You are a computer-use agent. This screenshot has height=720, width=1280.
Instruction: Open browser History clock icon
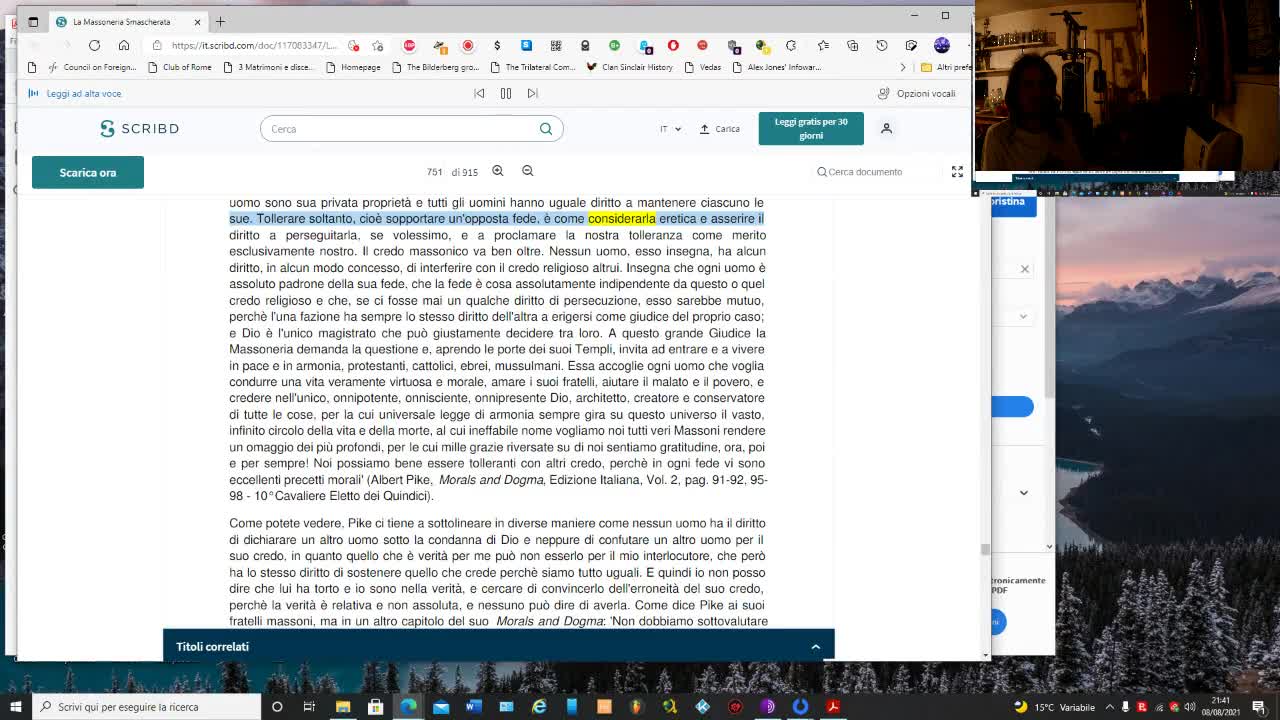click(x=882, y=45)
